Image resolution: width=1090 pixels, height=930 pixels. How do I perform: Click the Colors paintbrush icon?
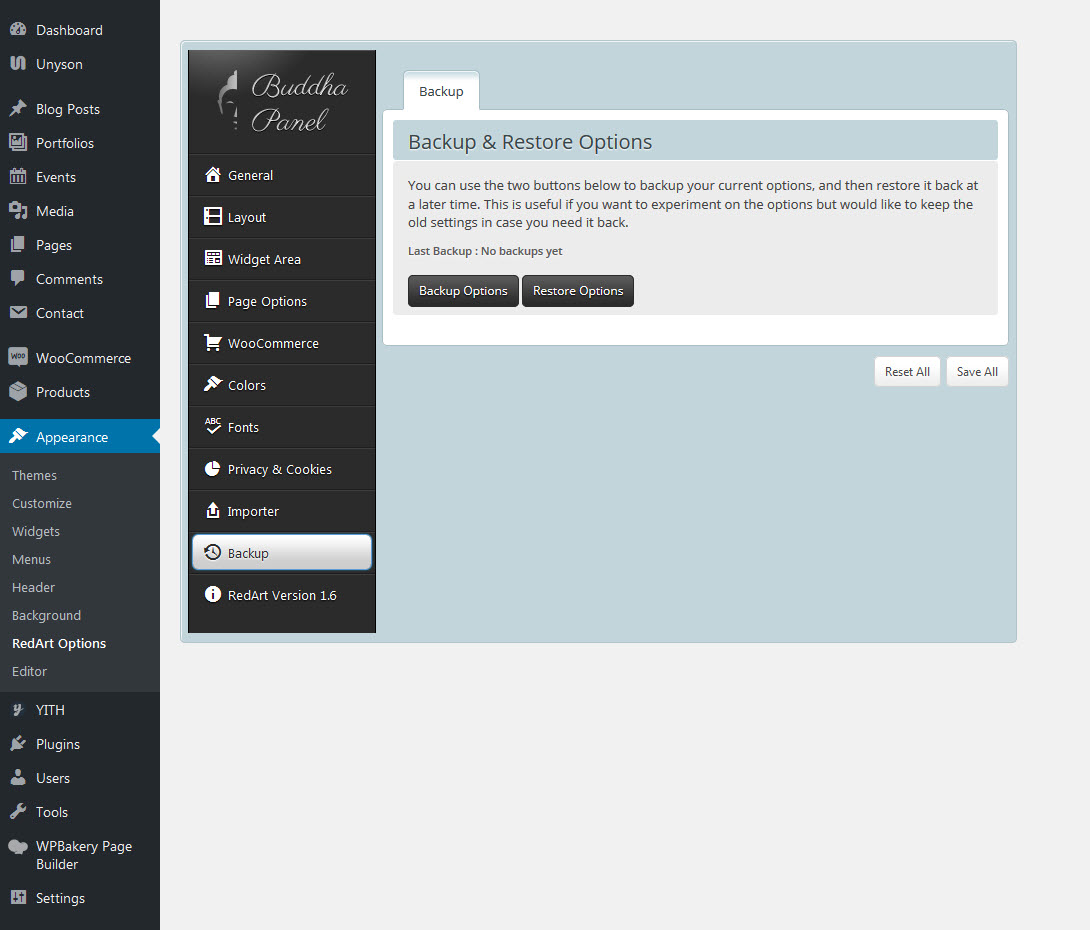tap(212, 385)
